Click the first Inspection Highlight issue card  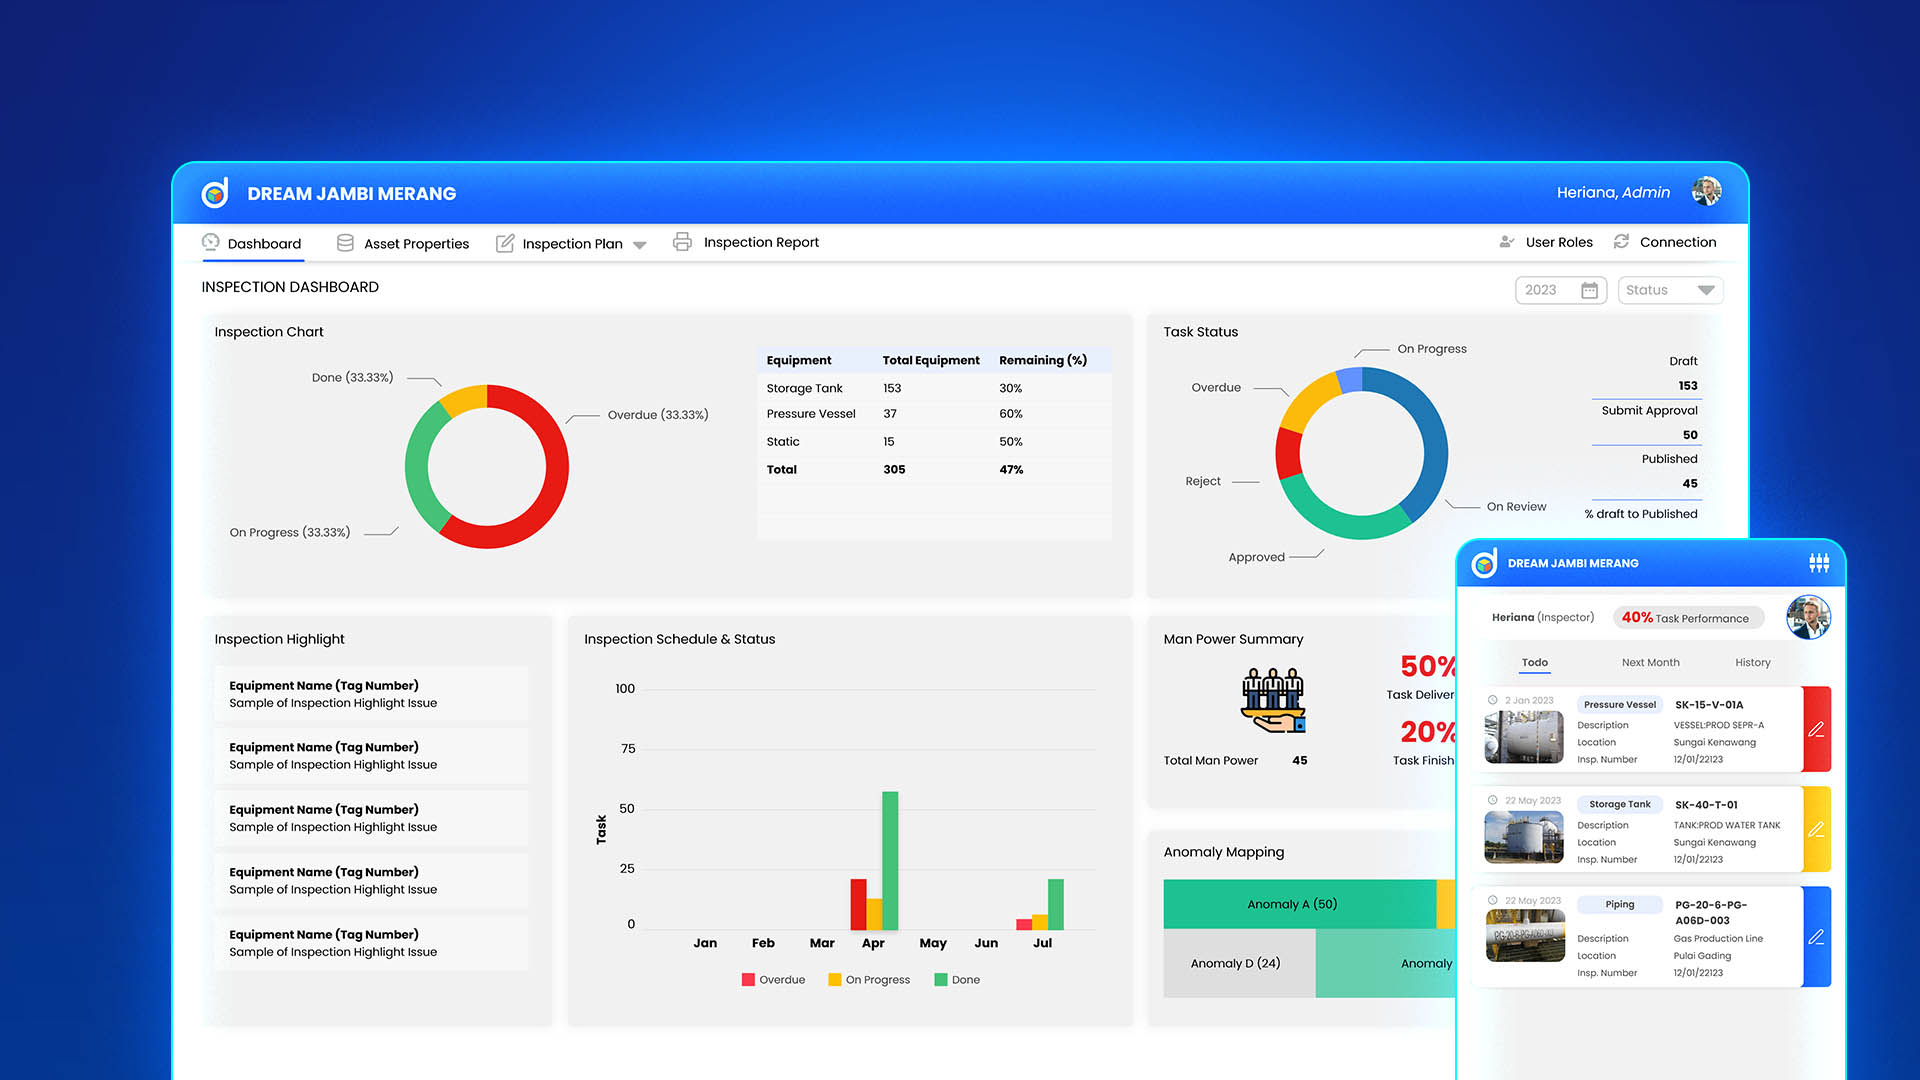tap(371, 694)
